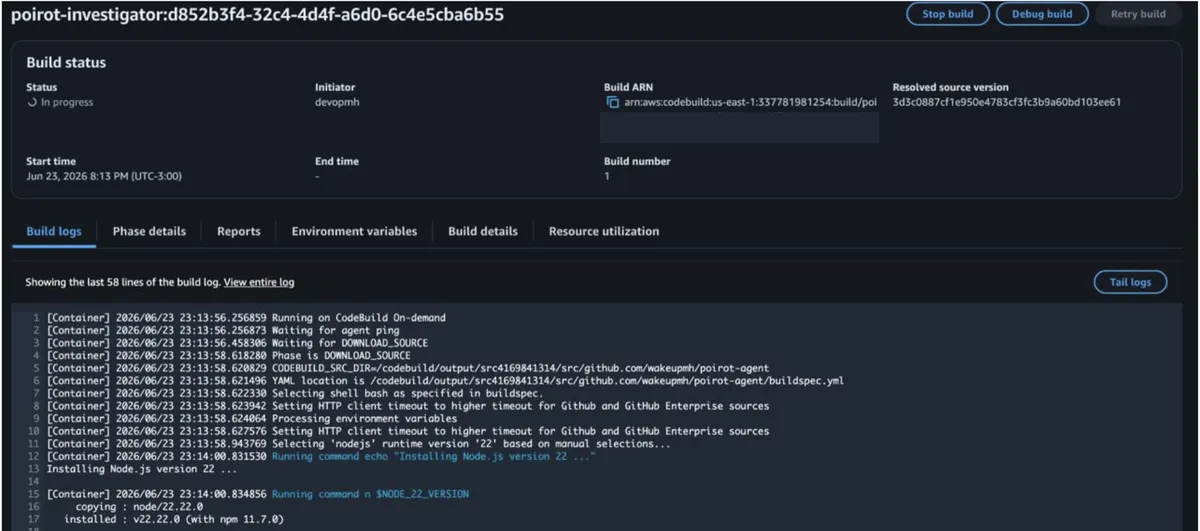This screenshot has height=531, width=1200.
Task: Switch to the Build details tab
Action: pos(483,231)
